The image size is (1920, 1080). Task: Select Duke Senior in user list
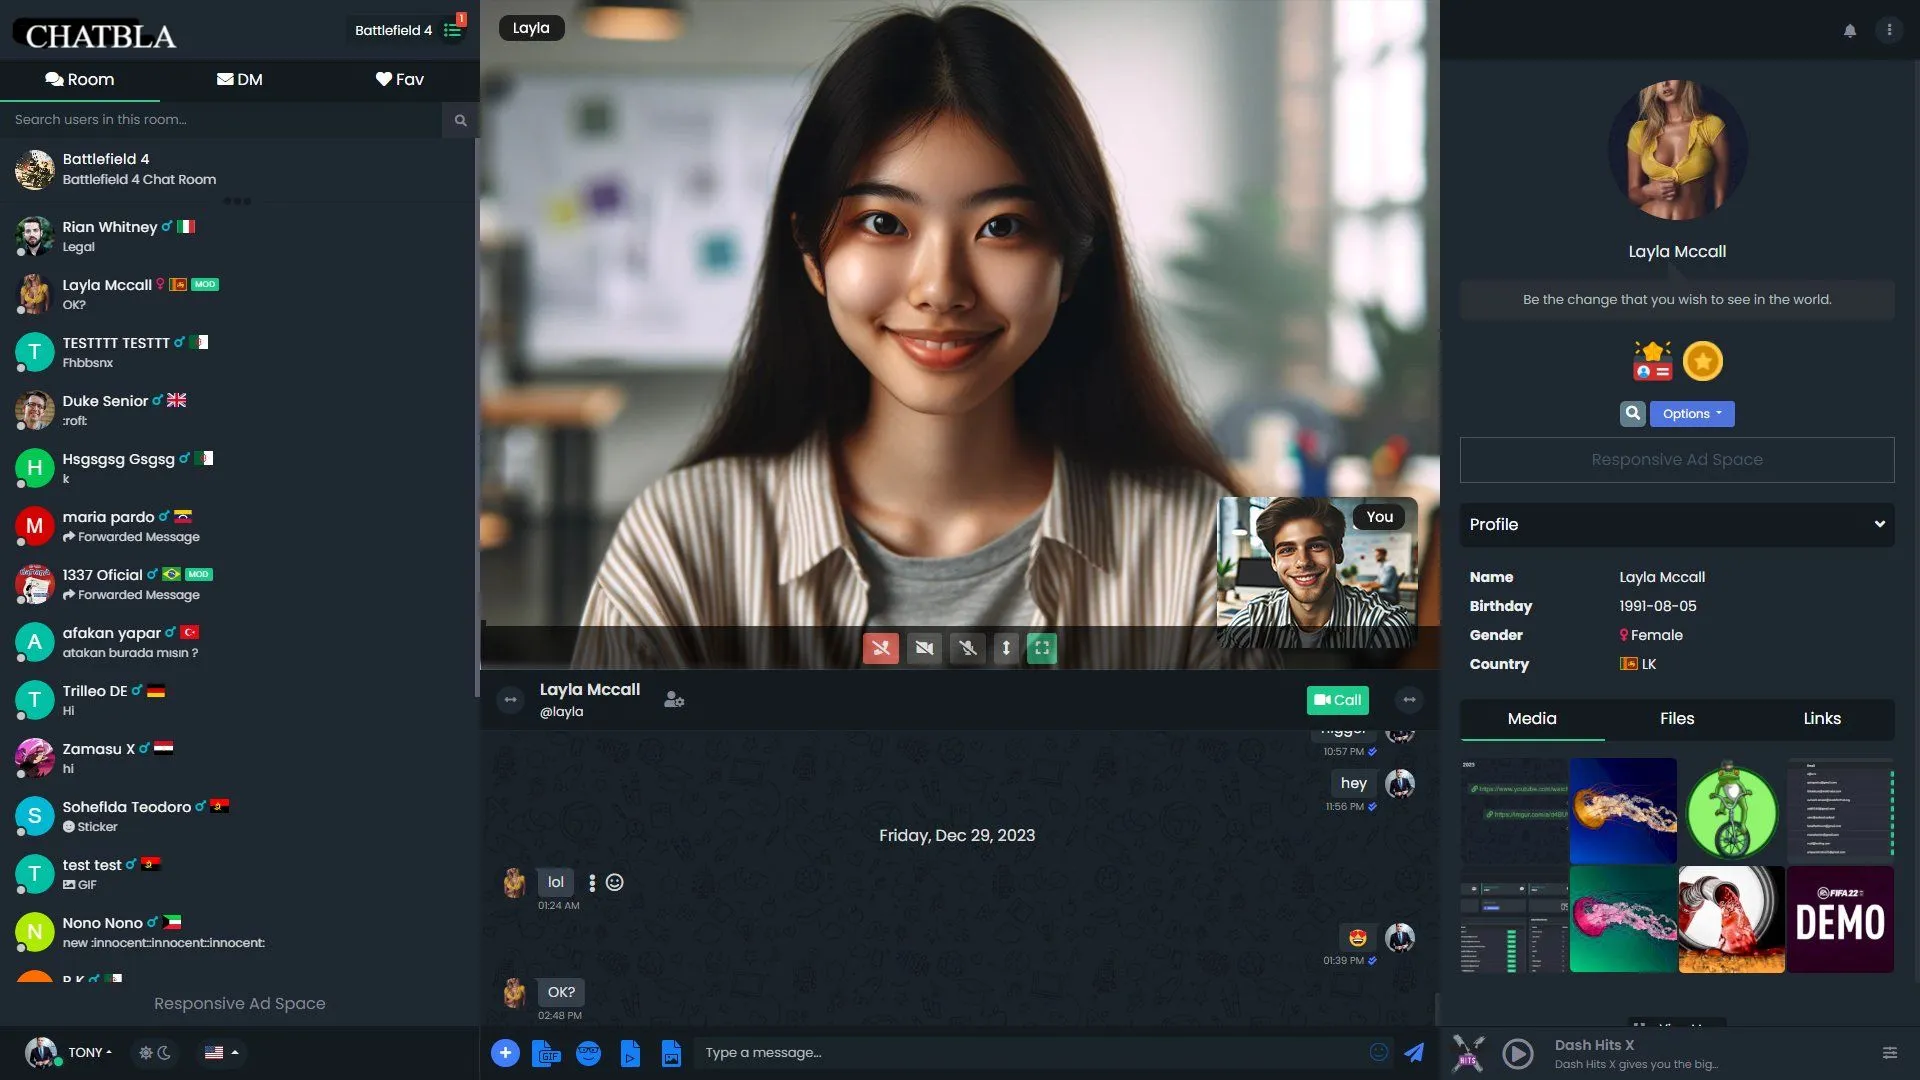click(x=237, y=411)
